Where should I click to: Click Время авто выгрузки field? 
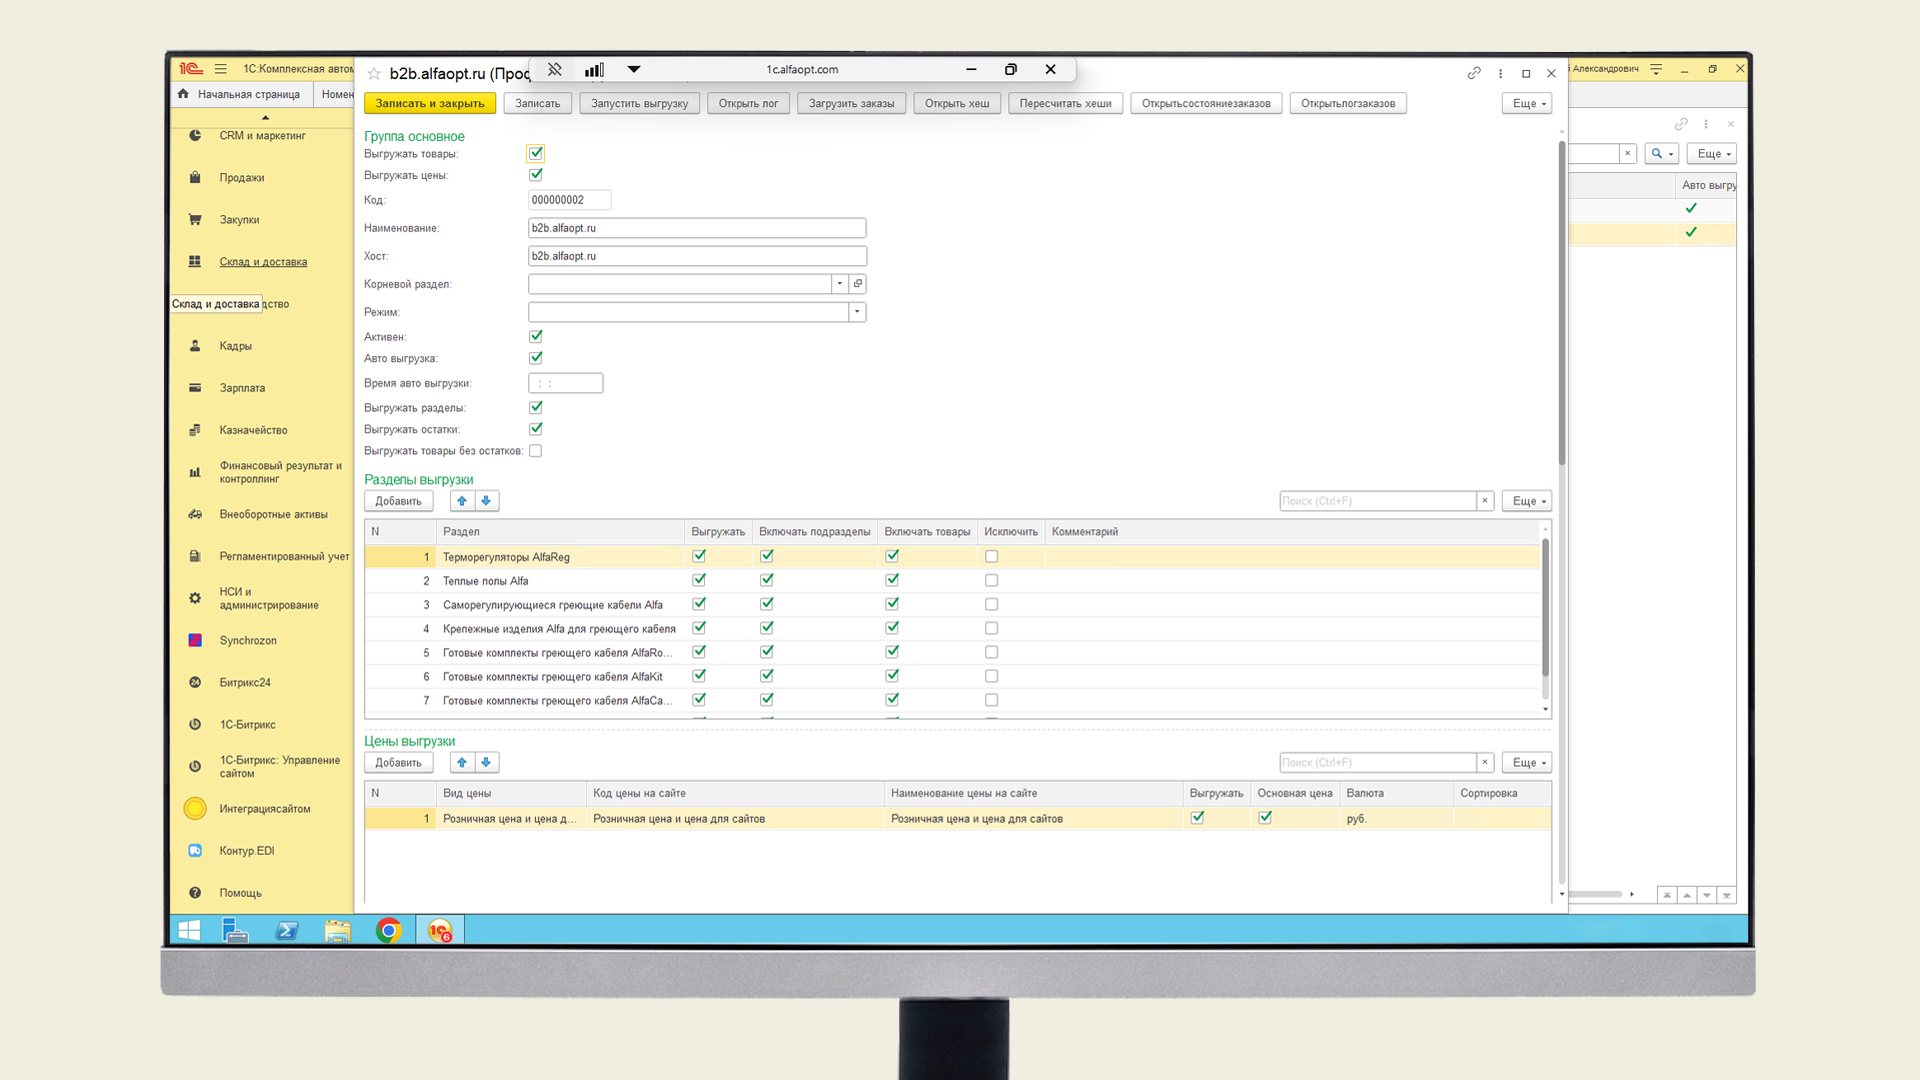[565, 383]
